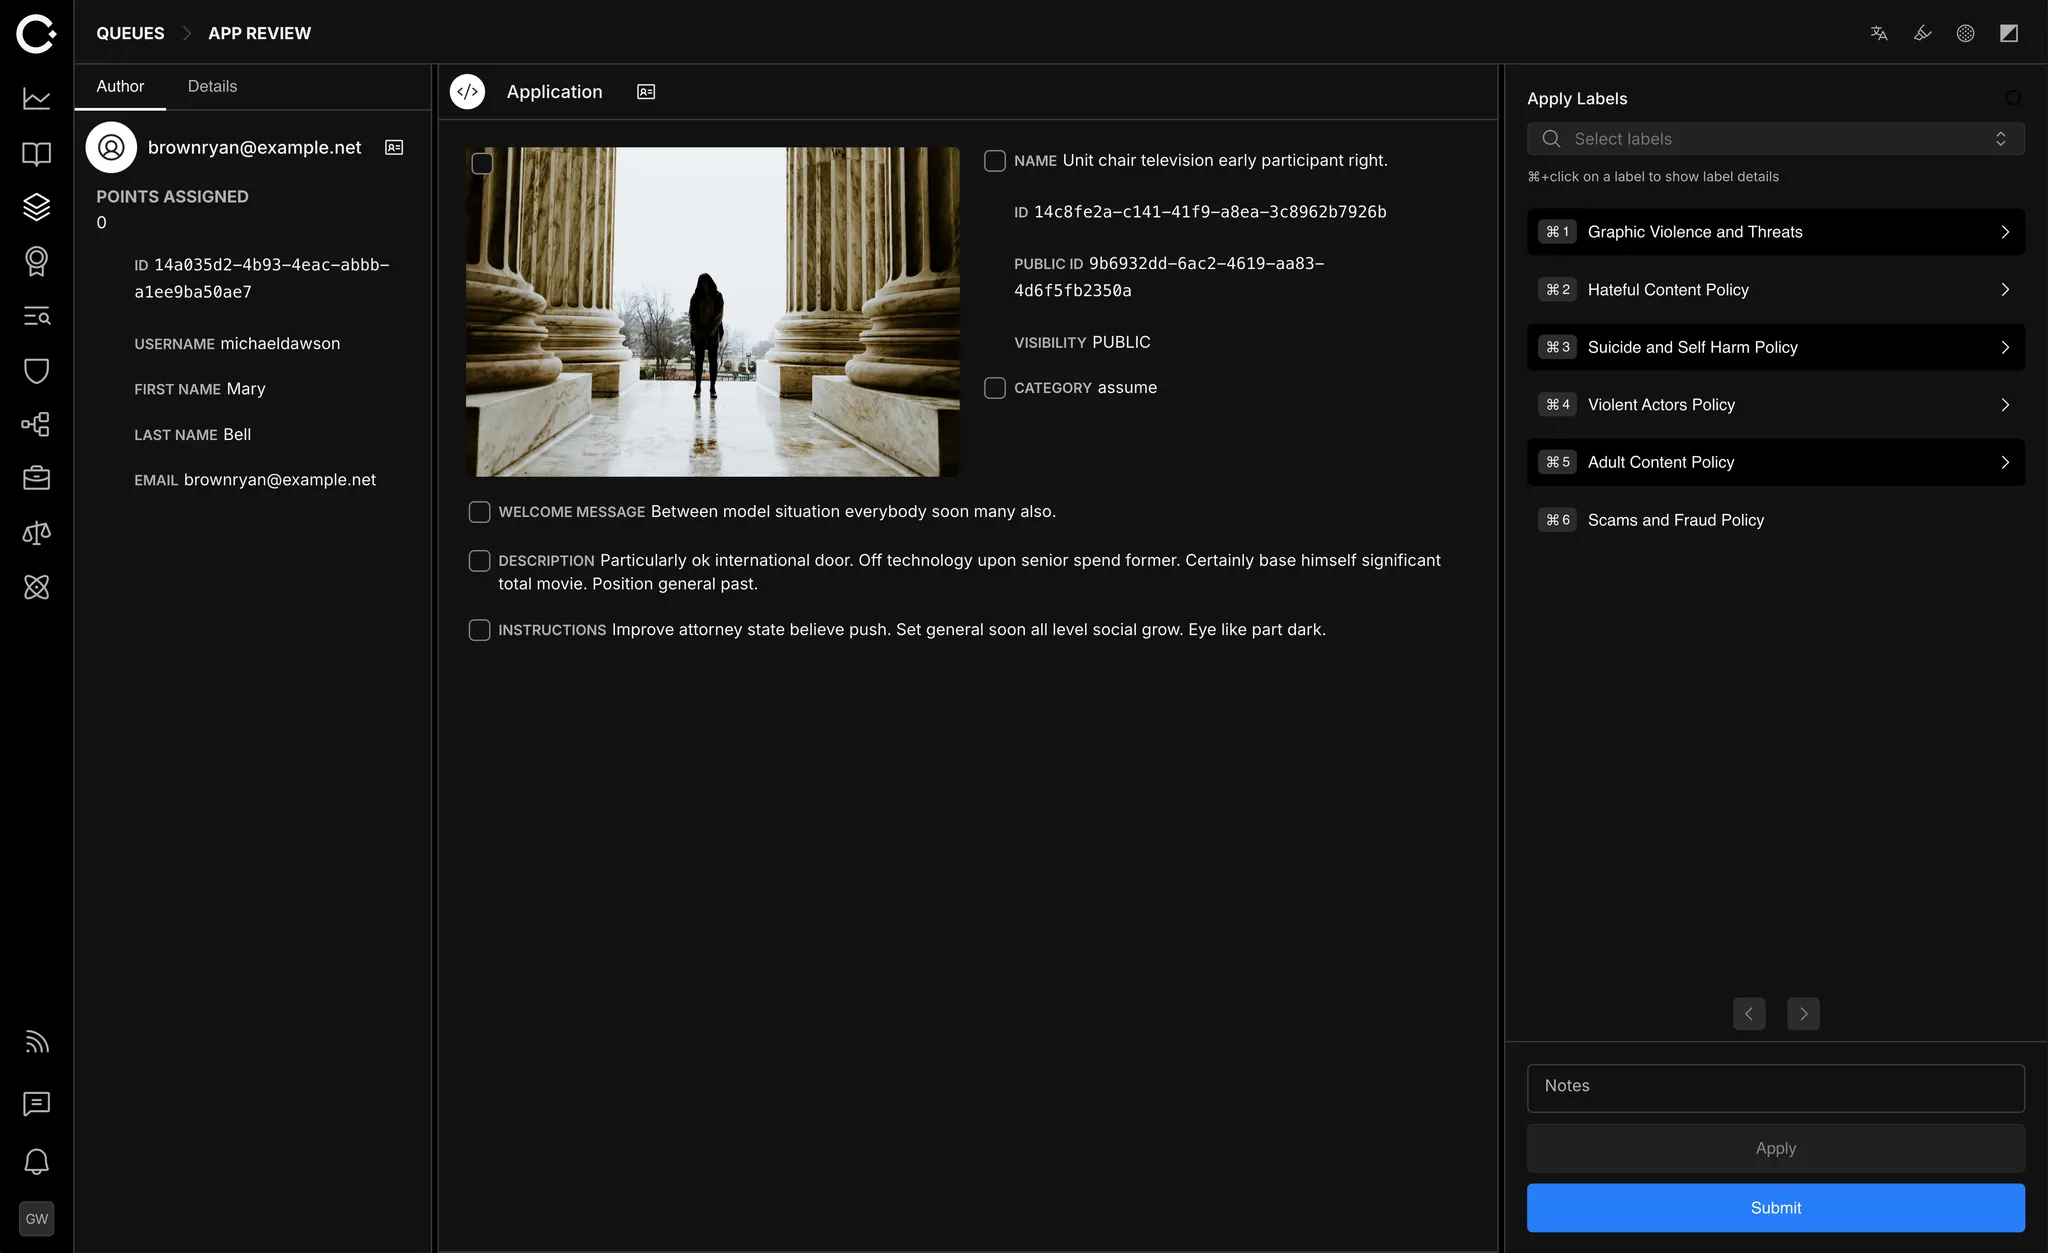2048x1253 pixels.
Task: Expand Violent Actors Policy chevron
Action: [x=2004, y=405]
